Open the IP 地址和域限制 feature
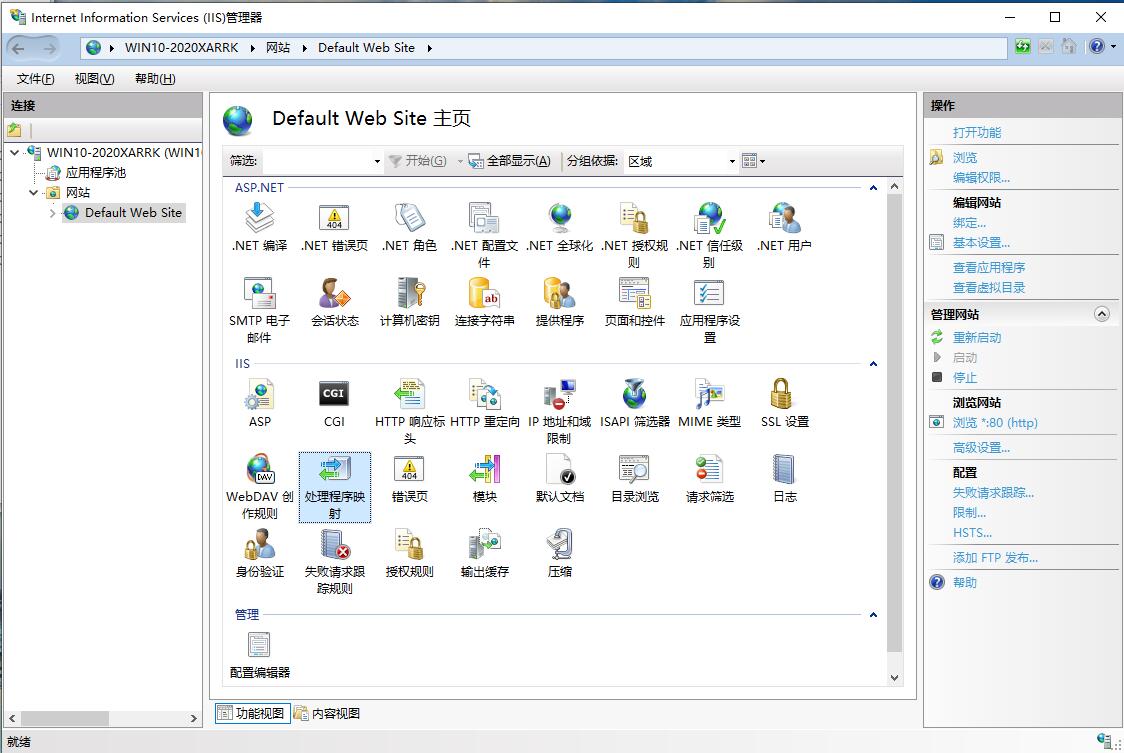 (x=559, y=412)
